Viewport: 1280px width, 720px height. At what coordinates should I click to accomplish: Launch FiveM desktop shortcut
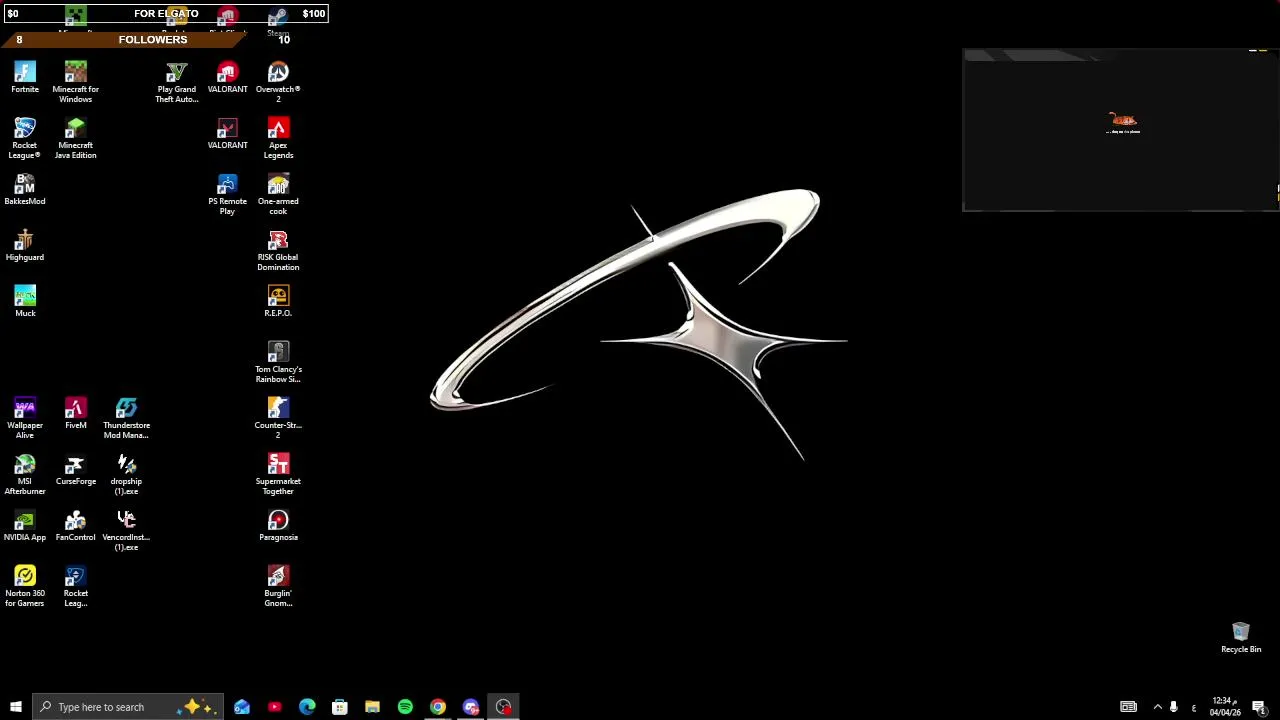75,414
